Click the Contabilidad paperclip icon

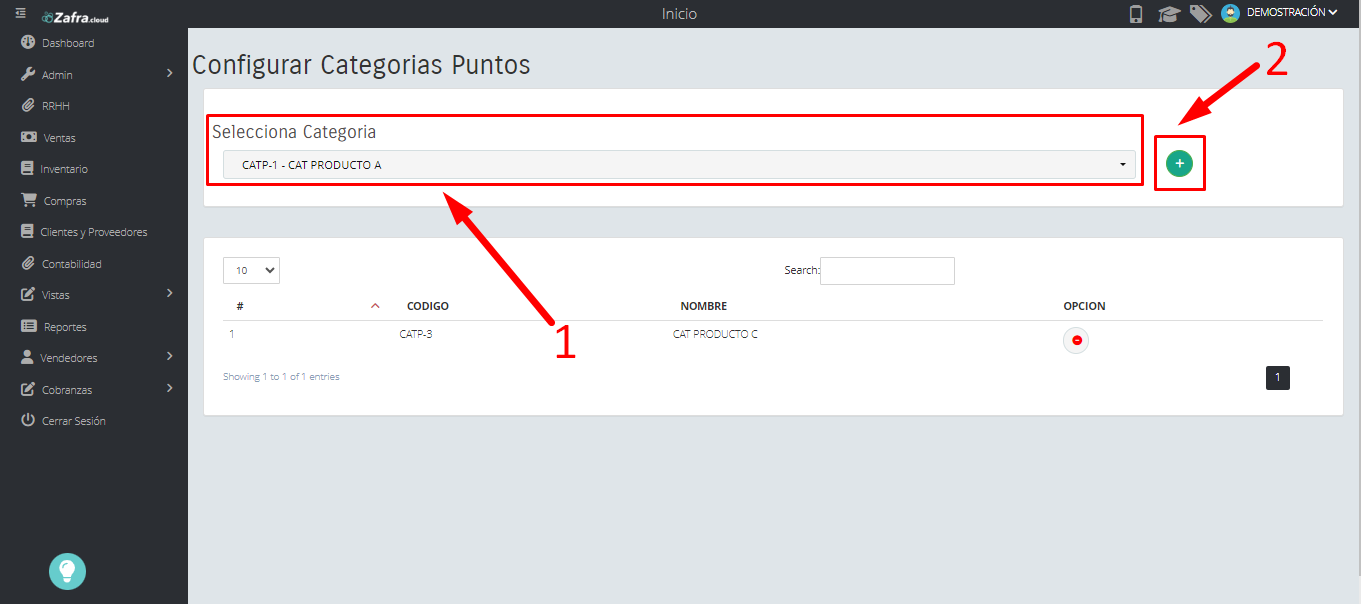click(x=28, y=264)
